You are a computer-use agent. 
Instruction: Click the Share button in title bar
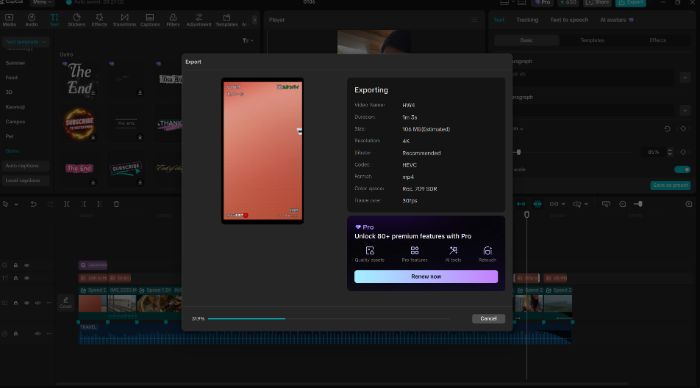[x=597, y=3]
